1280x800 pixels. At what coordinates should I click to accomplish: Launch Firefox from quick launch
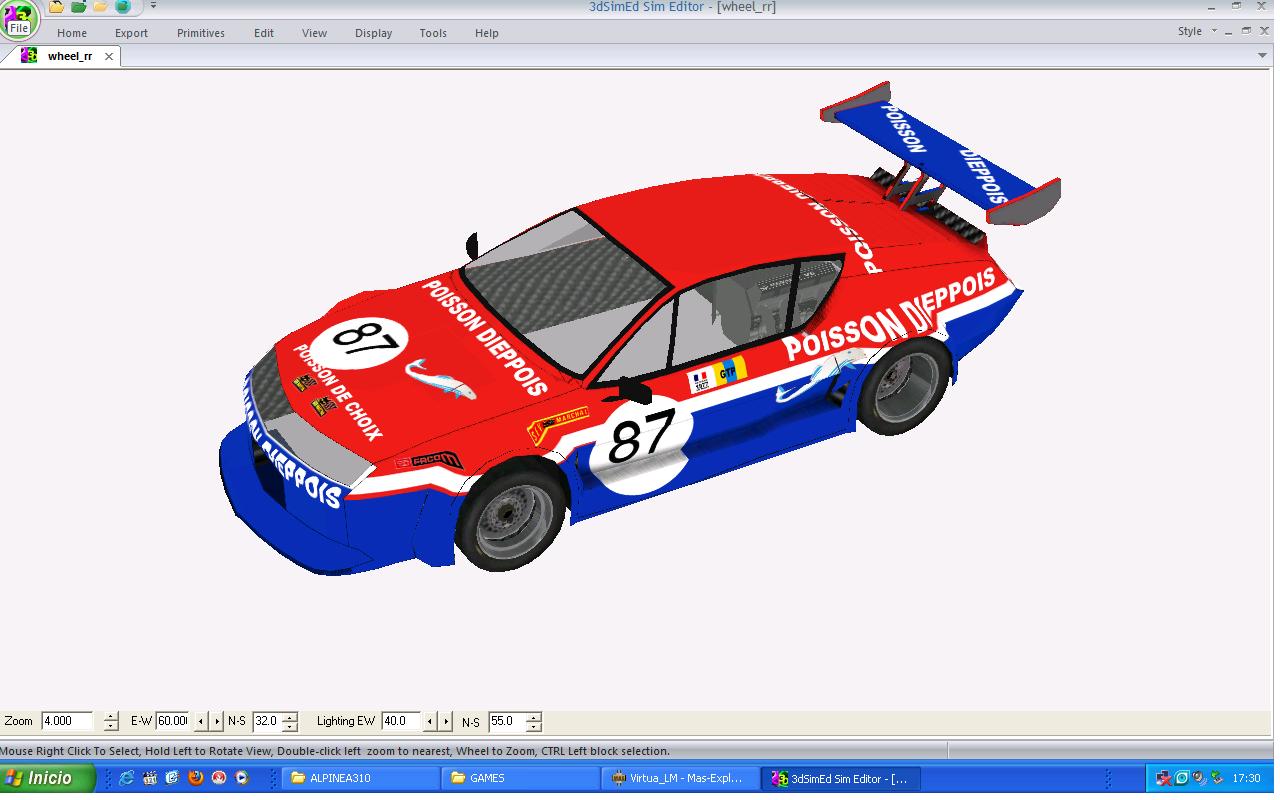point(196,778)
